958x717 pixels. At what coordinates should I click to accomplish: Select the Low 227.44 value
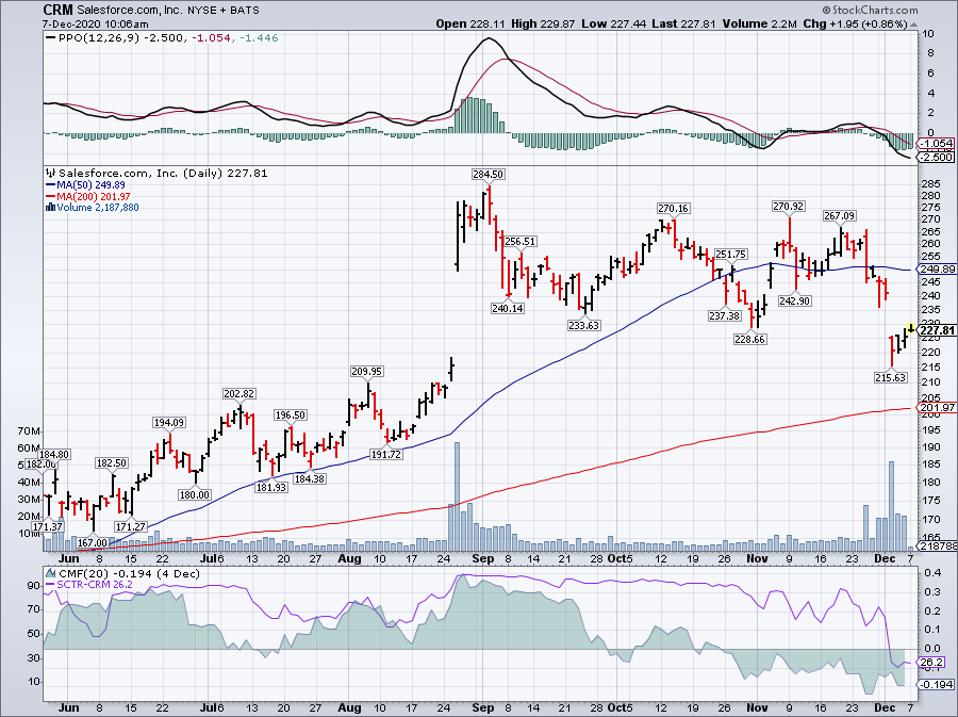click(613, 24)
